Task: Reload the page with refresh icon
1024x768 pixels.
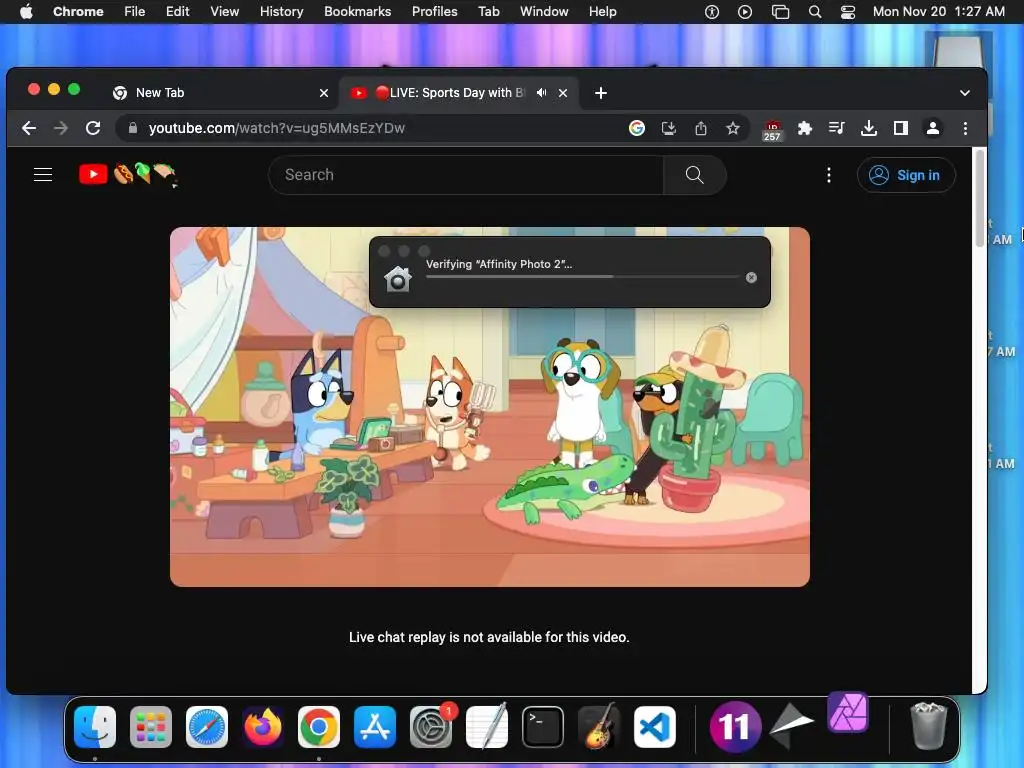Action: [93, 128]
